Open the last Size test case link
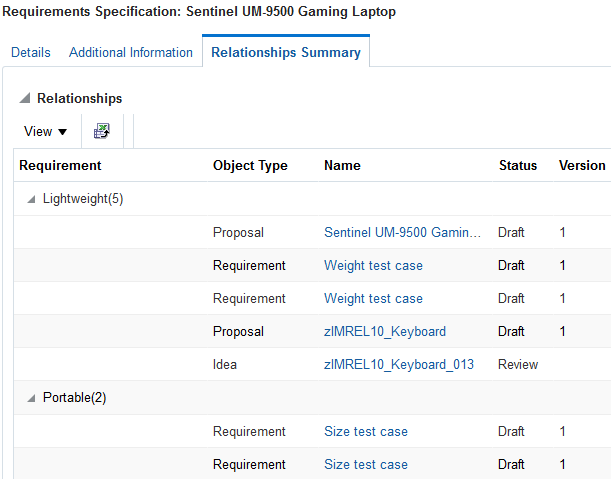The image size is (611, 479). click(x=366, y=464)
